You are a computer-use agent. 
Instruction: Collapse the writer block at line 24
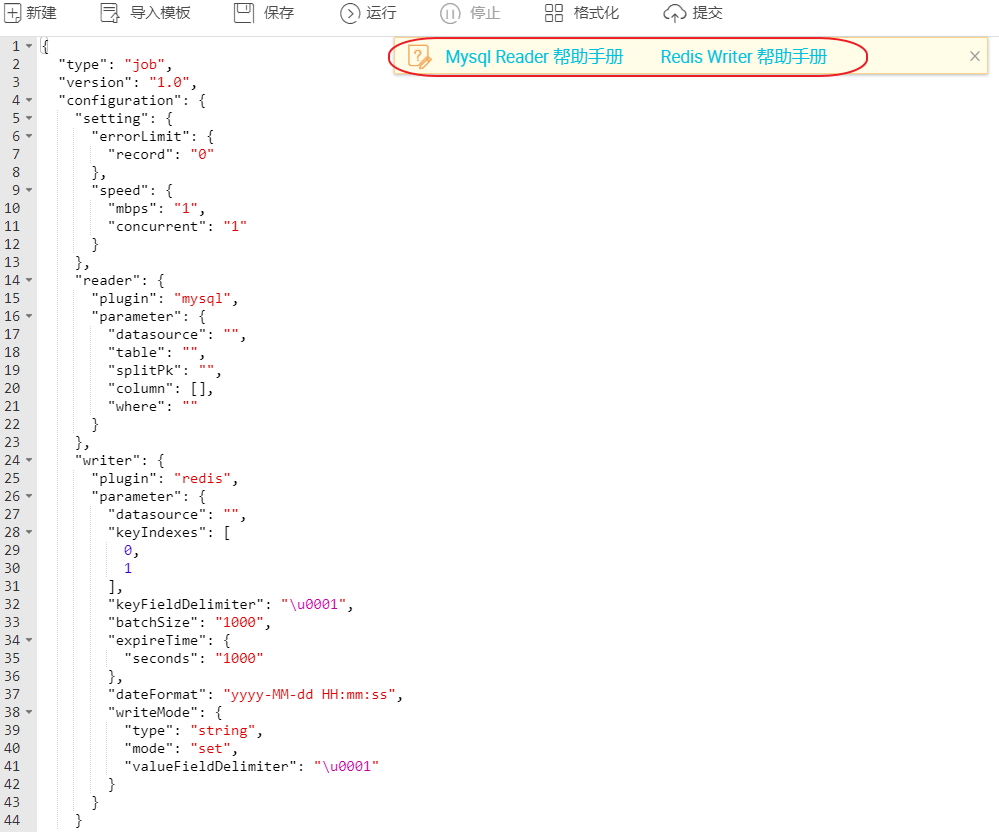tap(29, 461)
